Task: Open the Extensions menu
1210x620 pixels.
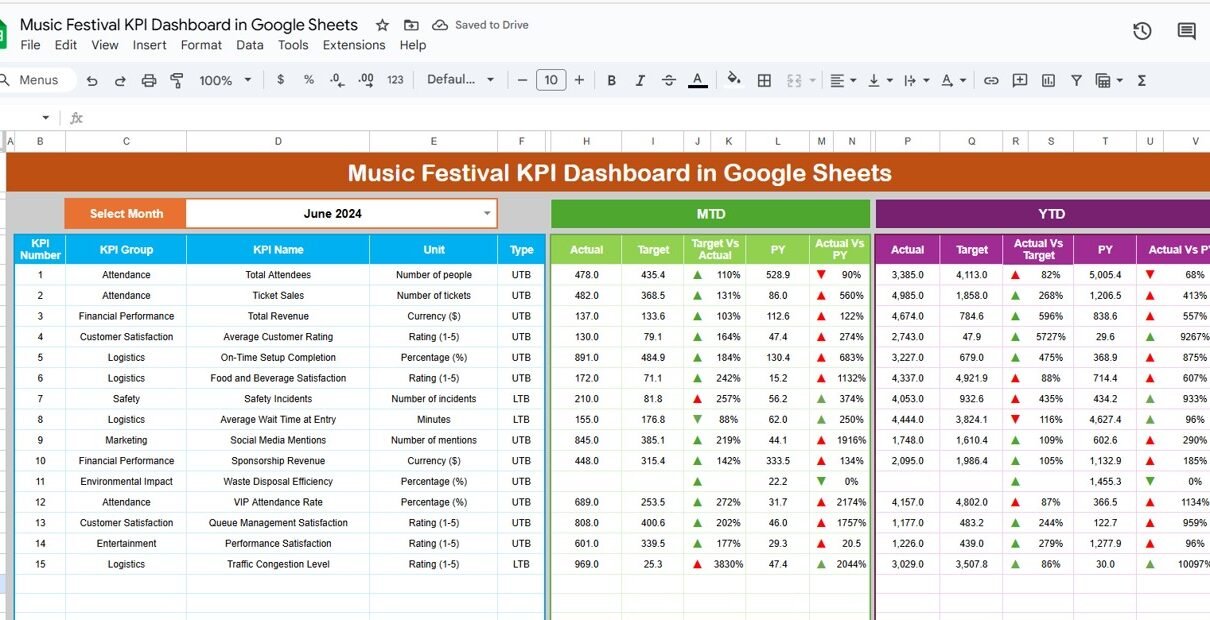Action: point(354,45)
